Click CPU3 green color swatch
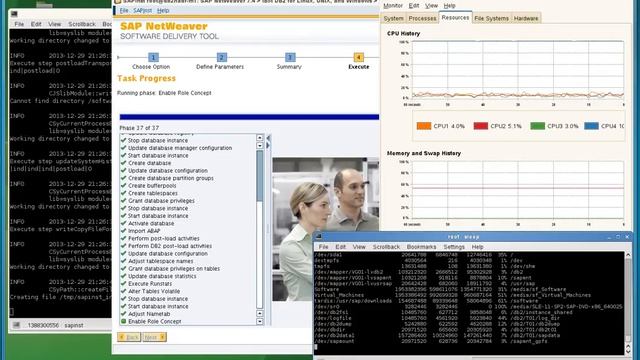This screenshot has height=360, width=640. pyautogui.click(x=537, y=126)
